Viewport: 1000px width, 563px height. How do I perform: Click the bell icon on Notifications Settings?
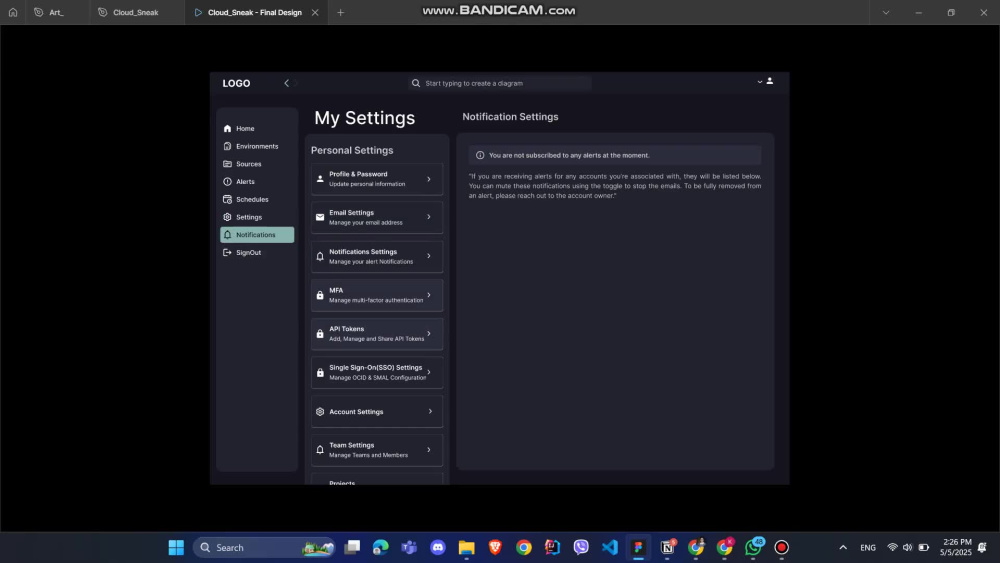[320, 256]
